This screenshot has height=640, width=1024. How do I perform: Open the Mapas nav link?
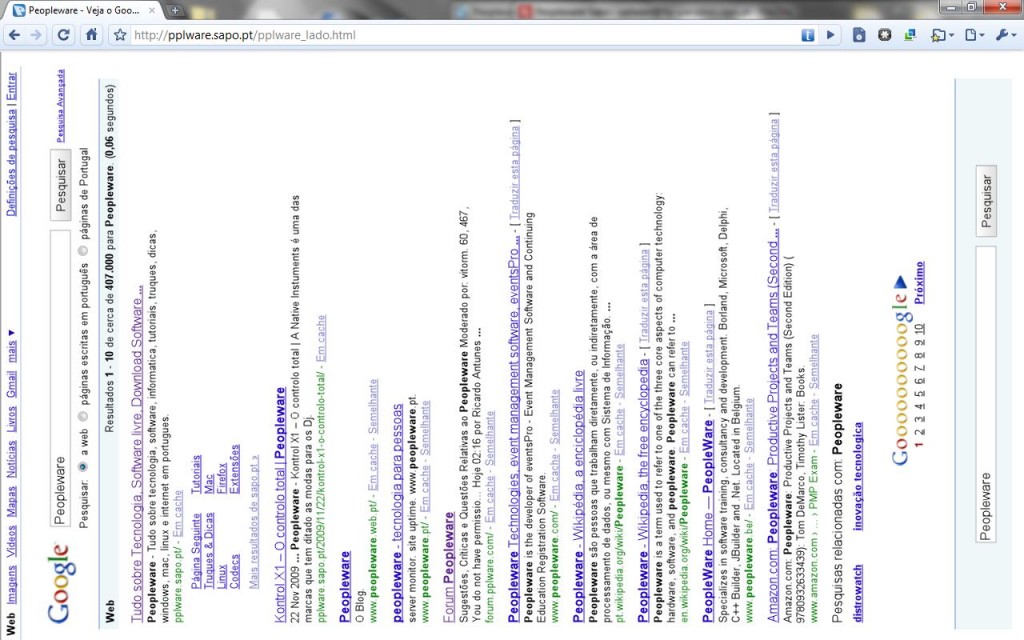pos(12,501)
